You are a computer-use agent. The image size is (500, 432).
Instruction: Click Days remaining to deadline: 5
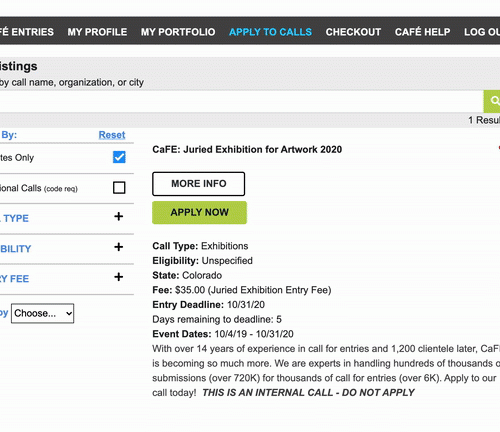[x=217, y=319]
